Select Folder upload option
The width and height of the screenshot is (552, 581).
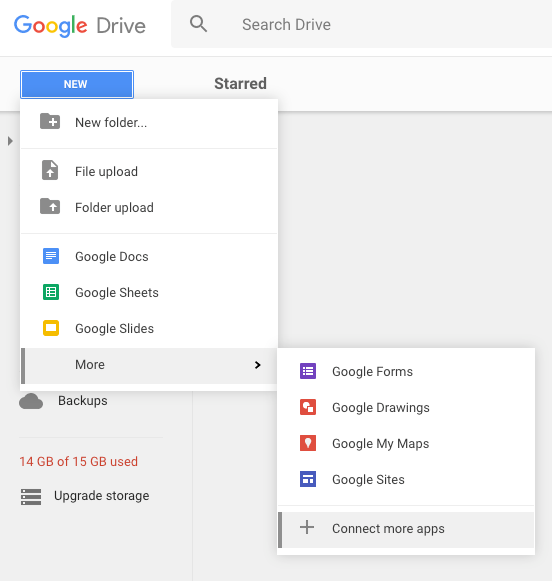click(149, 208)
